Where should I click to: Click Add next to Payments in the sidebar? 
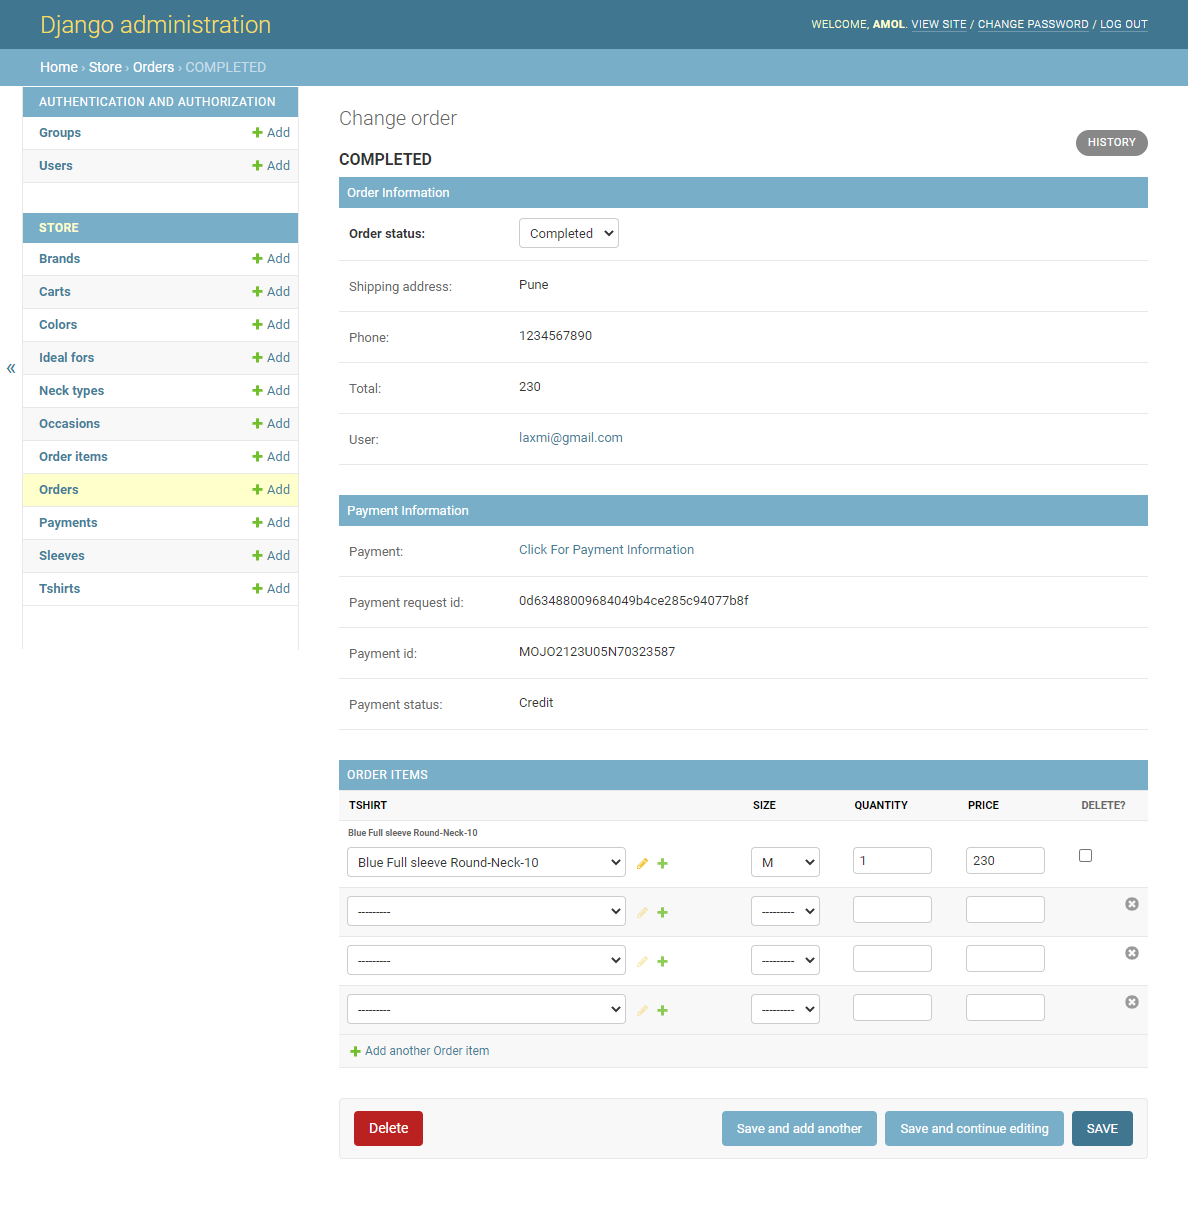click(271, 522)
